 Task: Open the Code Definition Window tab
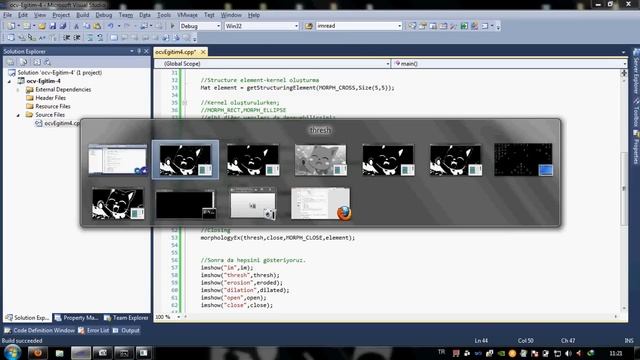[40, 330]
